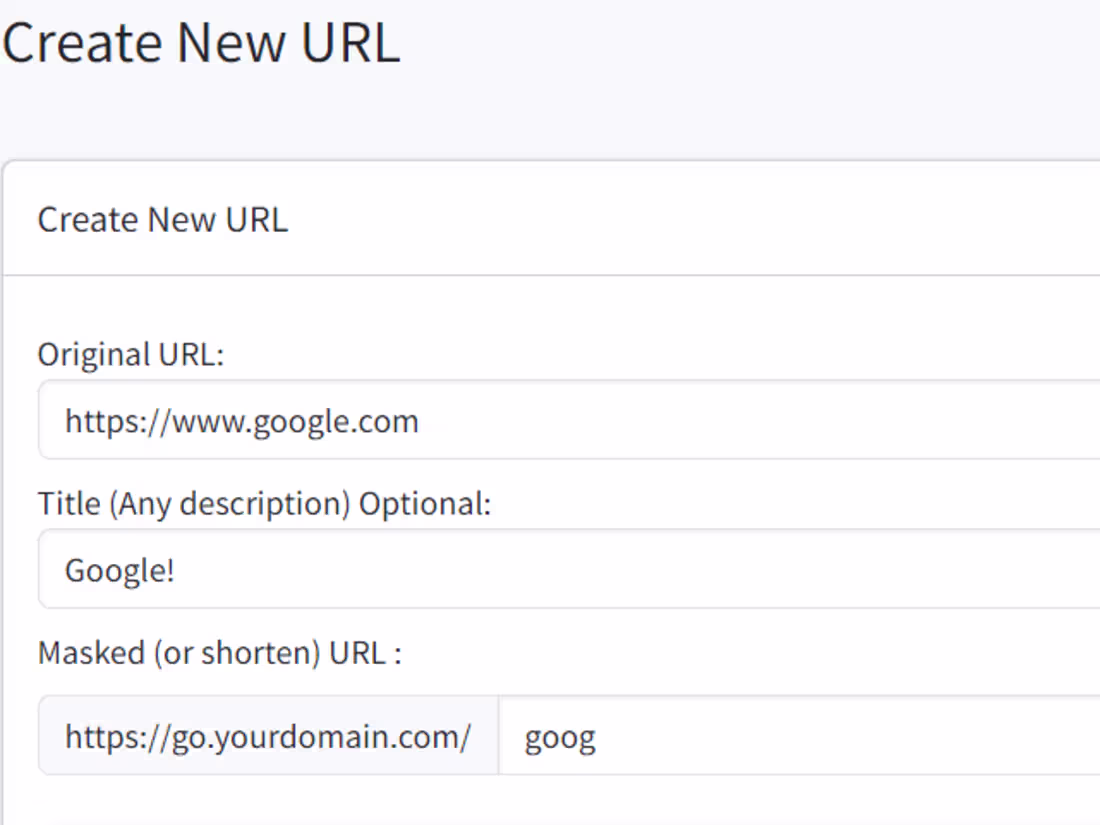Click the Title description input field
Viewport: 1100px width, 825px height.
pyautogui.click(x=550, y=569)
